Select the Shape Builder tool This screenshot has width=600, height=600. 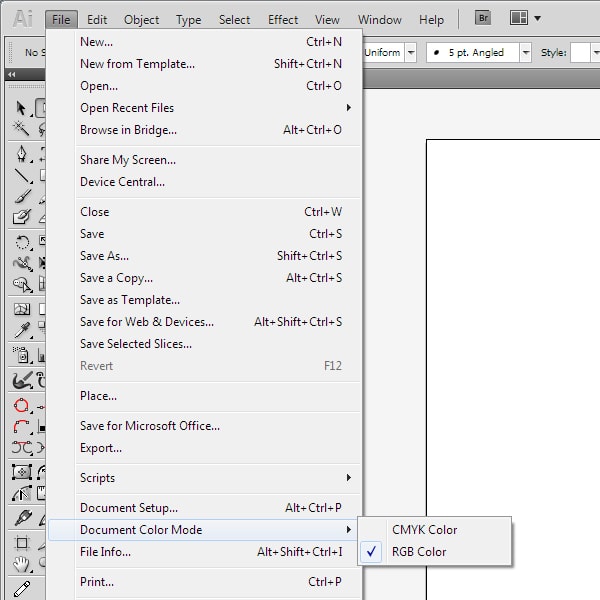22,284
